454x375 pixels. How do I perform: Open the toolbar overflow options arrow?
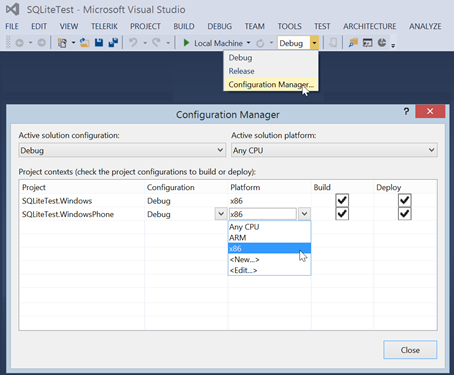tap(393, 45)
